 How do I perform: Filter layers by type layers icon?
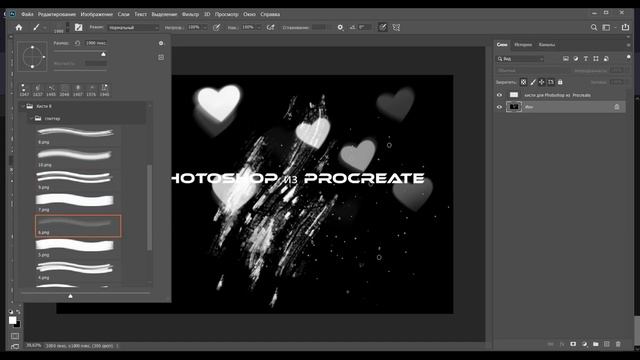point(586,59)
